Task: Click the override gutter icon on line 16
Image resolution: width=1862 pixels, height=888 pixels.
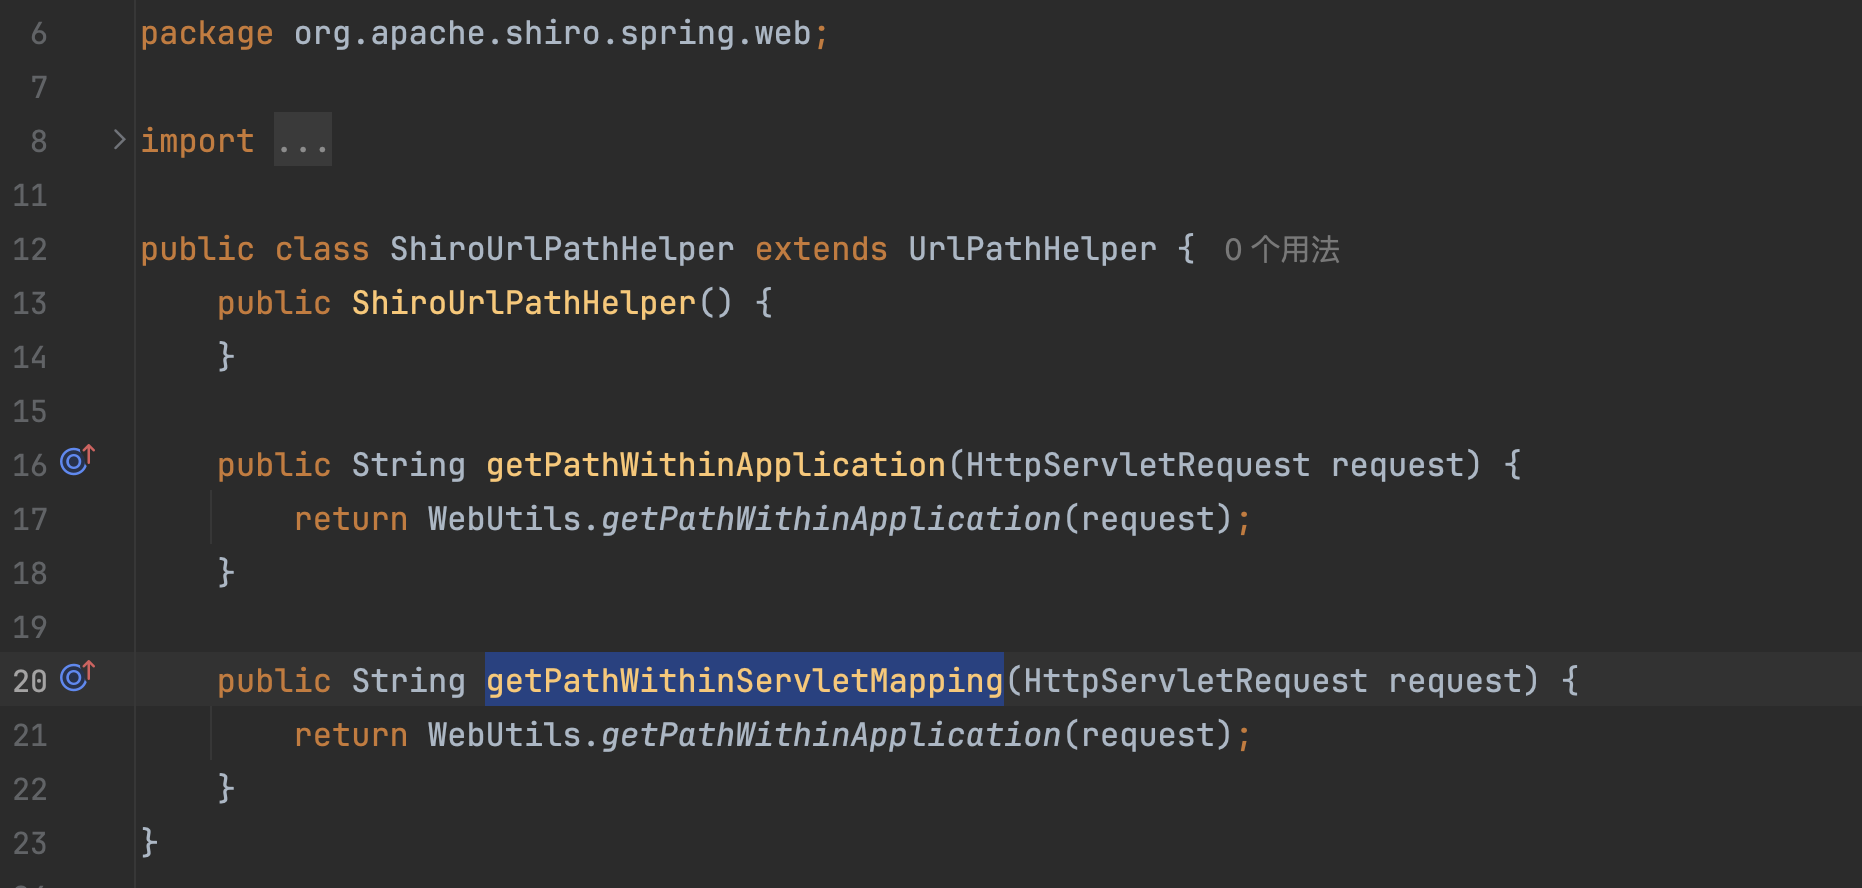Action: point(76,461)
